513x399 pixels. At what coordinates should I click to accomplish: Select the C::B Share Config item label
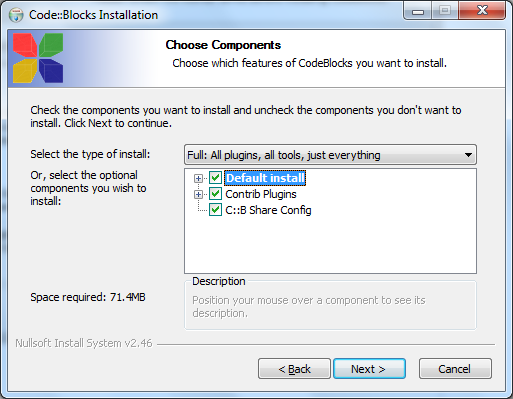point(268,210)
